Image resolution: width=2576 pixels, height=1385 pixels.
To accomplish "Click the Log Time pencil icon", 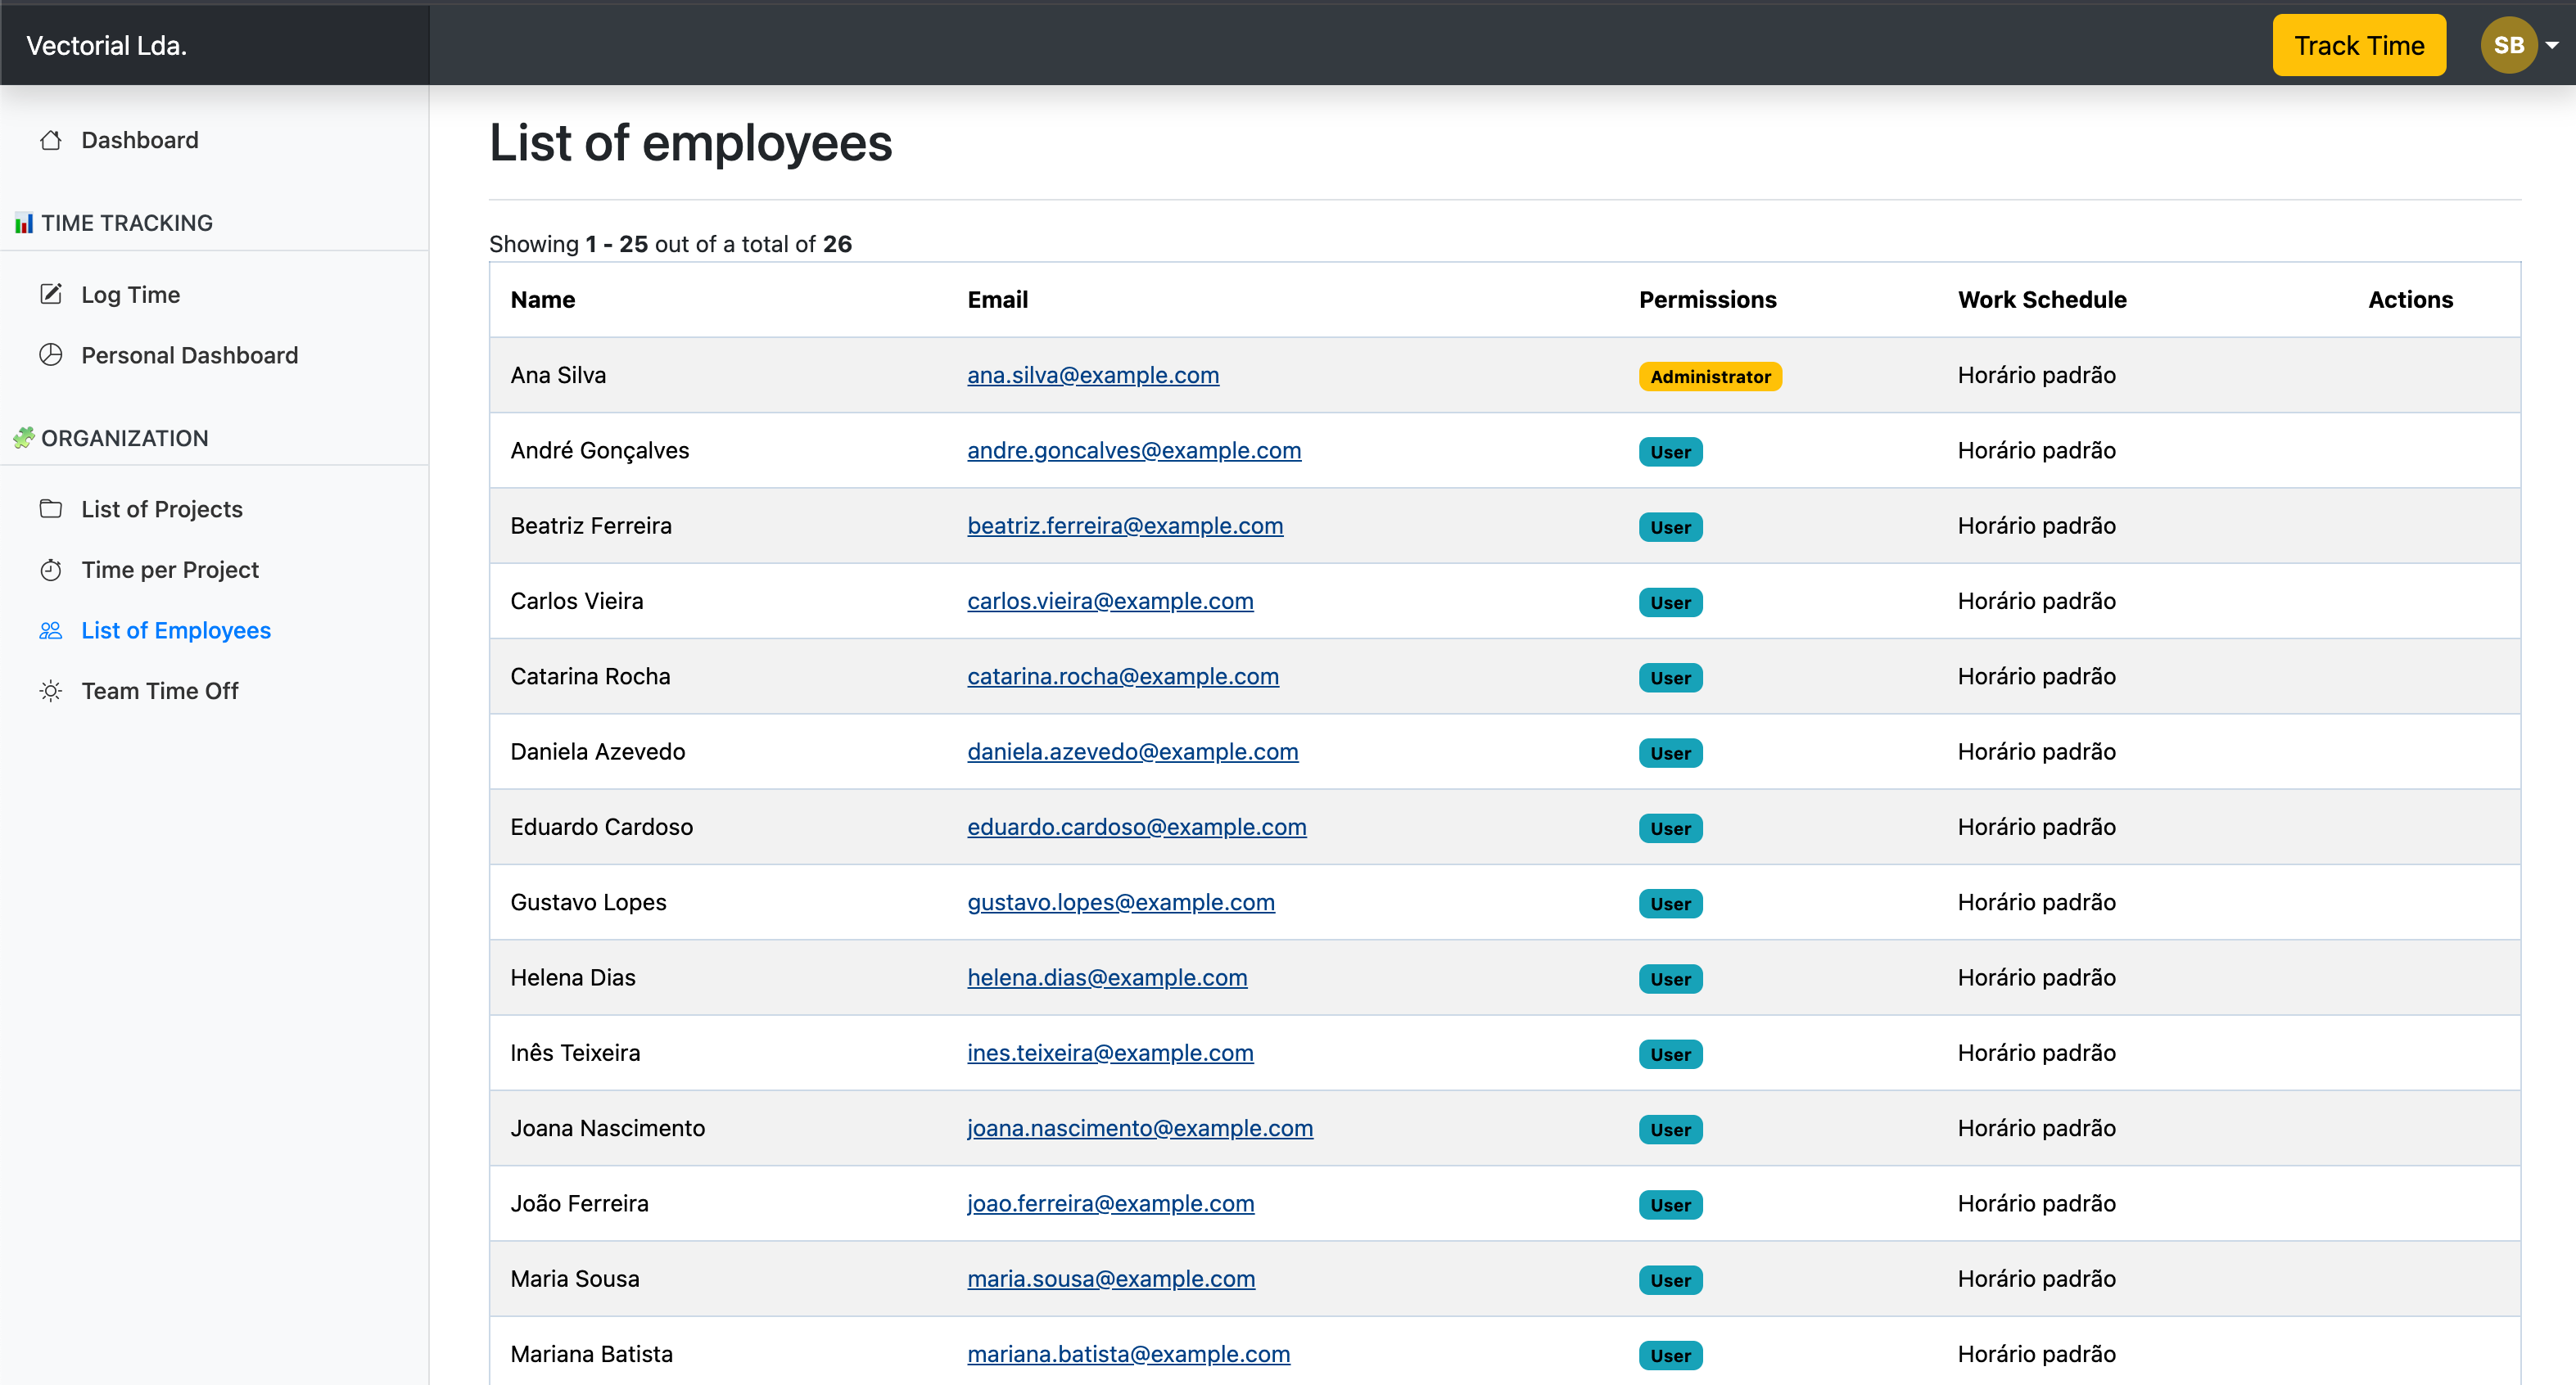I will [x=51, y=293].
